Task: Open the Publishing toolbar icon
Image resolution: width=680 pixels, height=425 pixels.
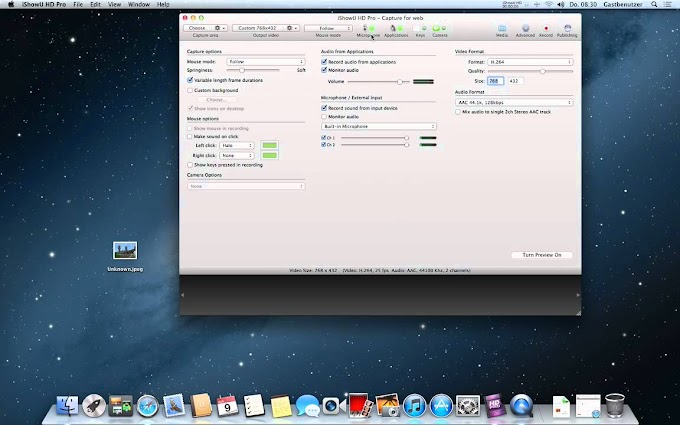Action: click(x=567, y=29)
